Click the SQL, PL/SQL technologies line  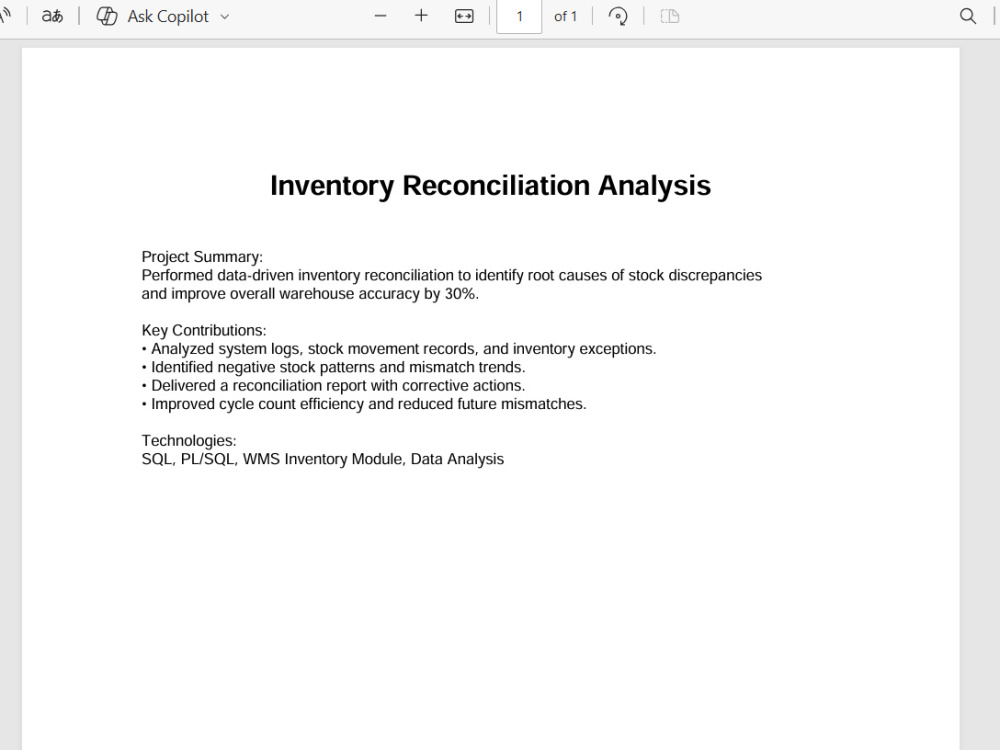pyautogui.click(x=322, y=459)
